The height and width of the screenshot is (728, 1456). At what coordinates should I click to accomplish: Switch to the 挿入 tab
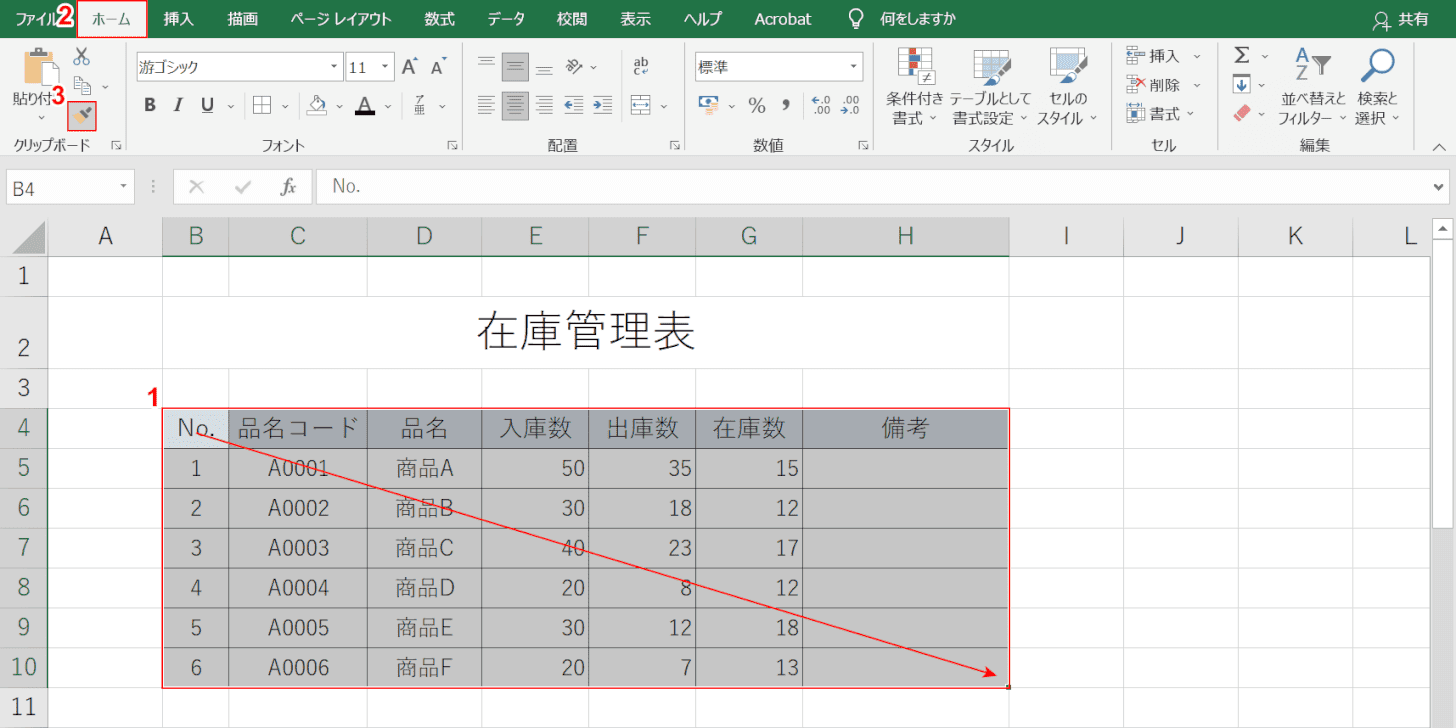179,19
